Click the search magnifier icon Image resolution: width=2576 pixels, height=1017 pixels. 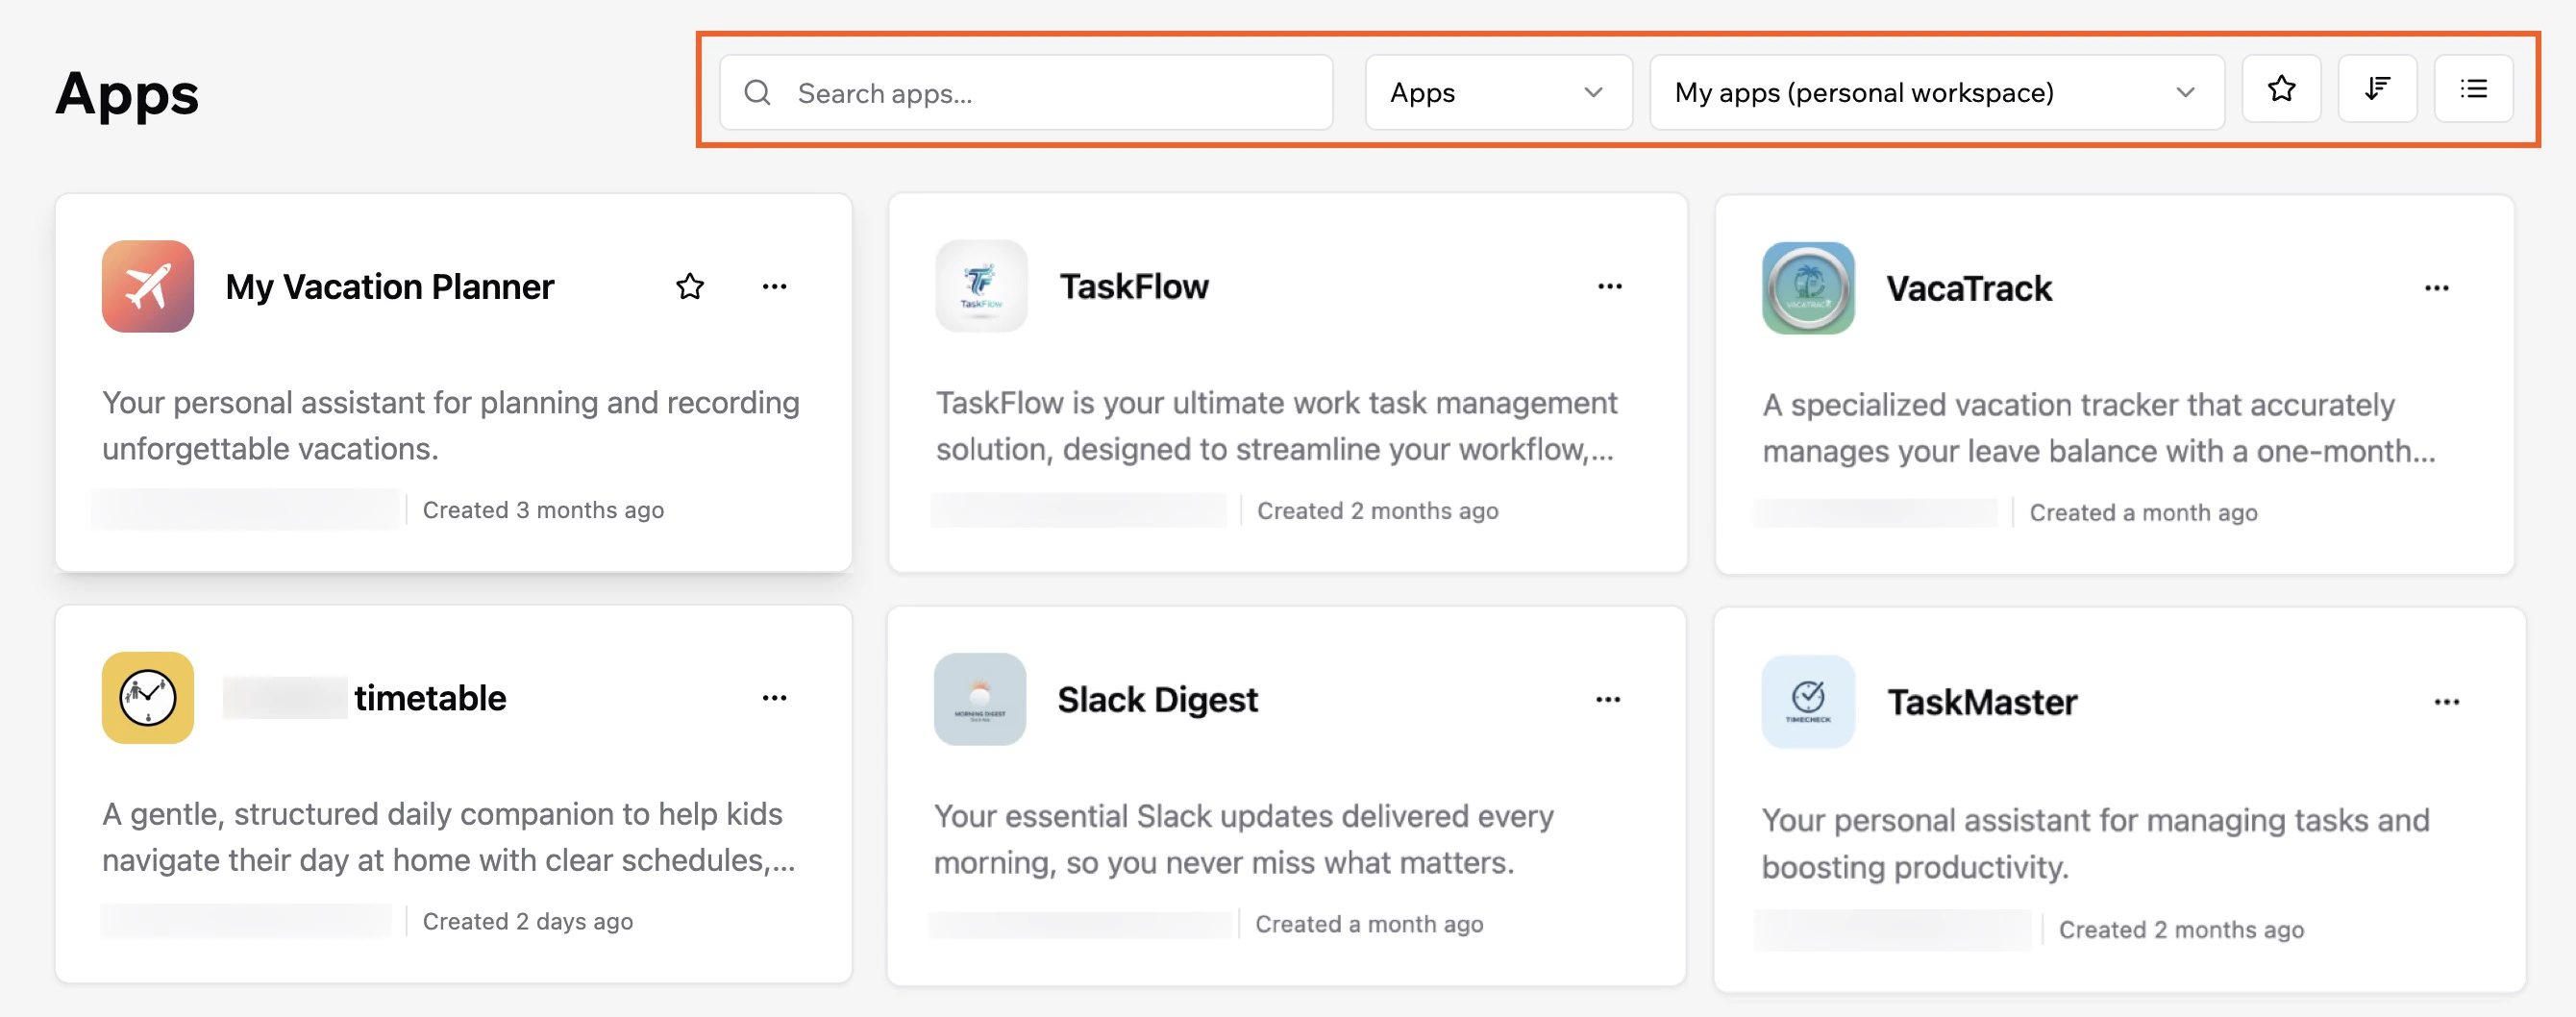757,92
